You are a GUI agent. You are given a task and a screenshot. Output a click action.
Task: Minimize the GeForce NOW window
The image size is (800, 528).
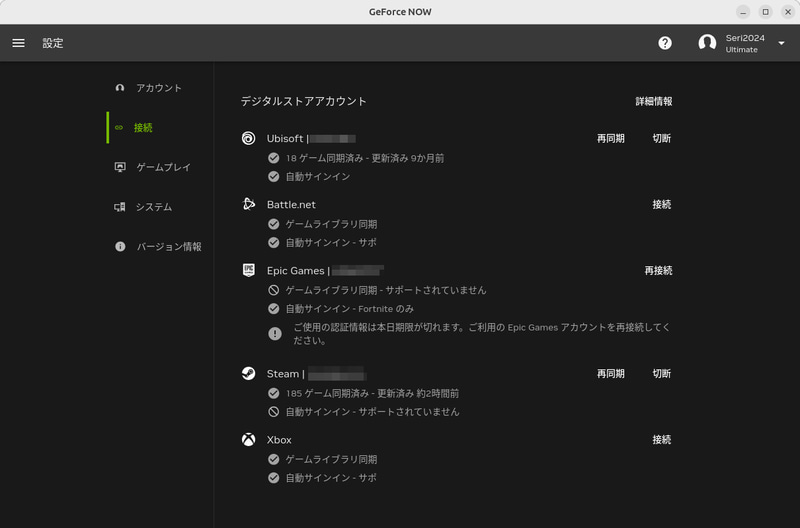point(743,12)
